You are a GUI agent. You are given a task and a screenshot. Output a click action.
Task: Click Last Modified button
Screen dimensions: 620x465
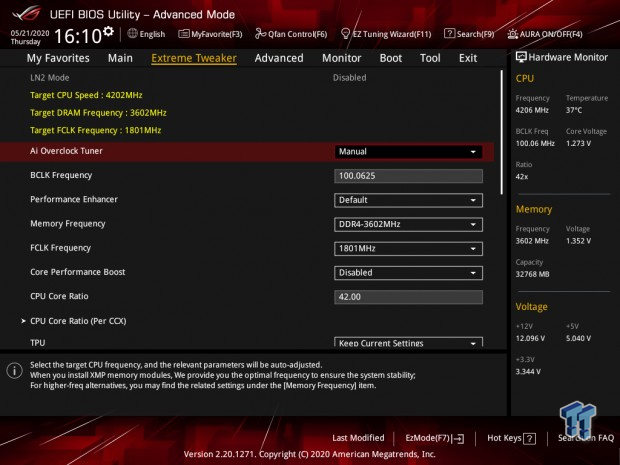click(x=358, y=438)
